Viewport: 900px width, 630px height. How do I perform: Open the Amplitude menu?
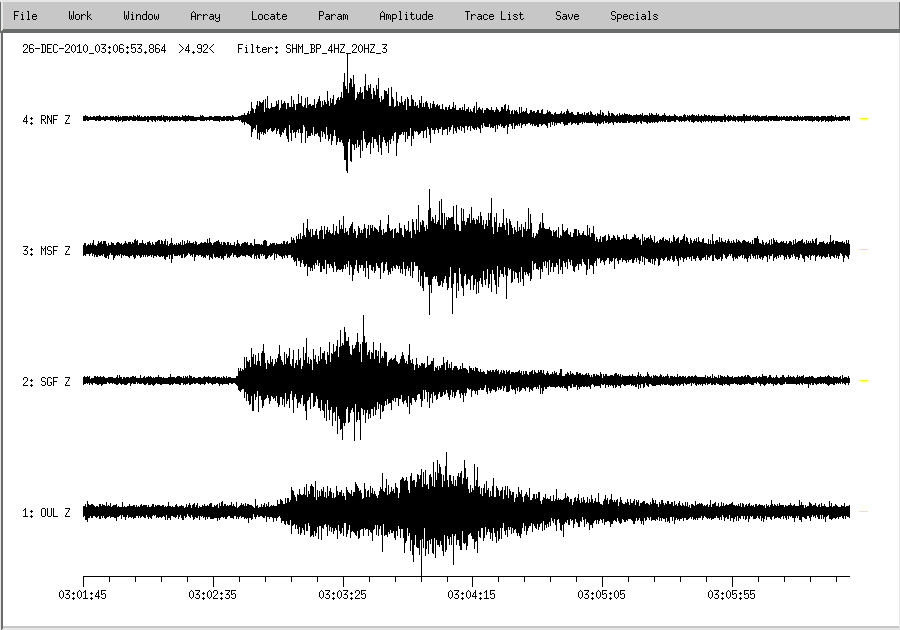[x=406, y=16]
